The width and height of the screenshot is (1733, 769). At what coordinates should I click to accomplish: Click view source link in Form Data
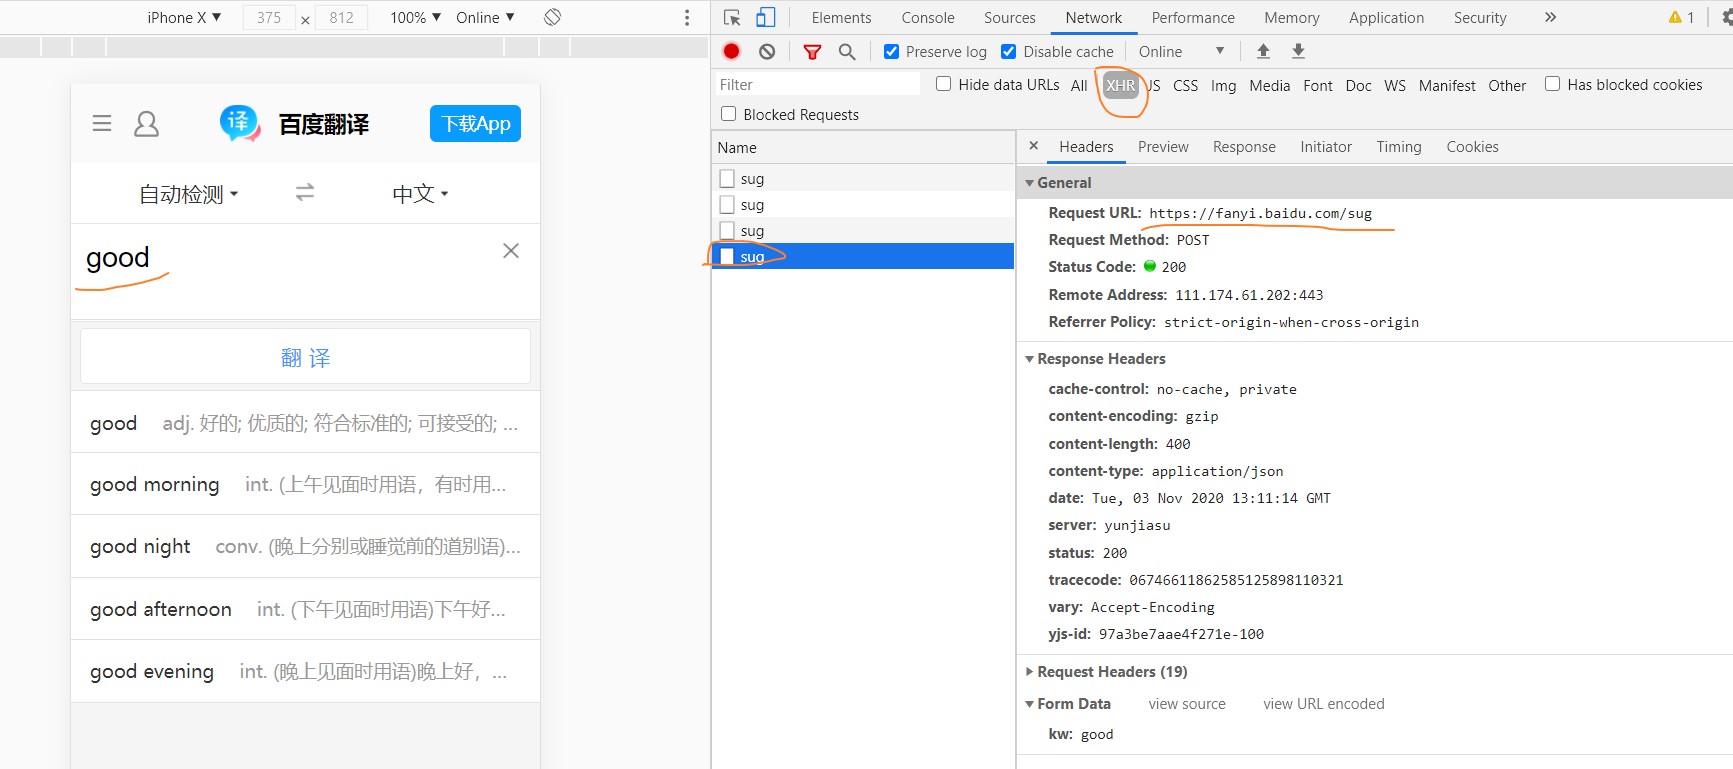click(x=1187, y=704)
